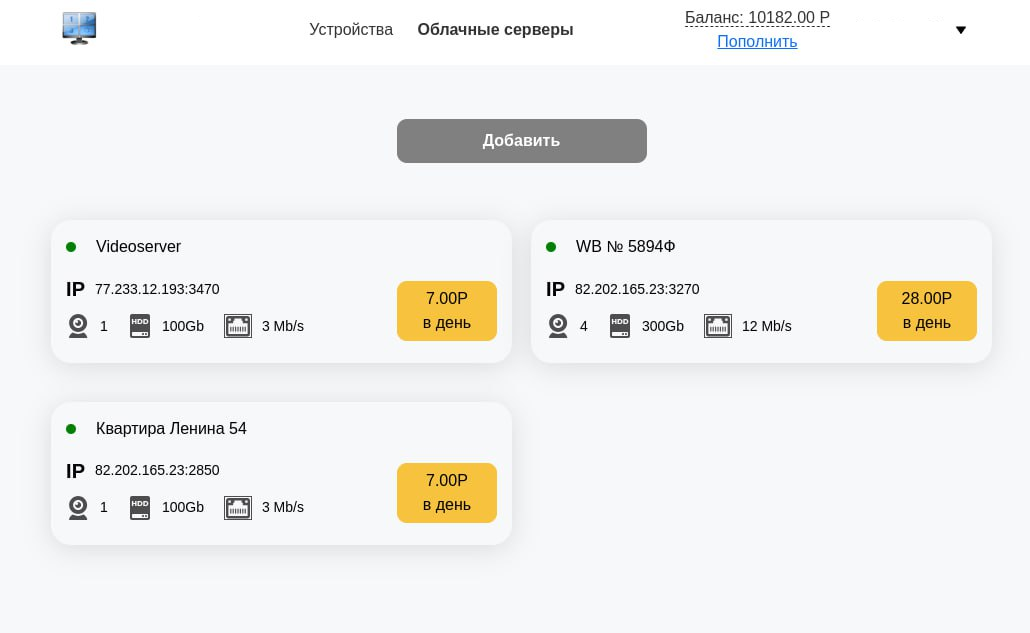The image size is (1030, 633).
Task: Open the Квартира Ленина 54 server title
Action: (171, 429)
